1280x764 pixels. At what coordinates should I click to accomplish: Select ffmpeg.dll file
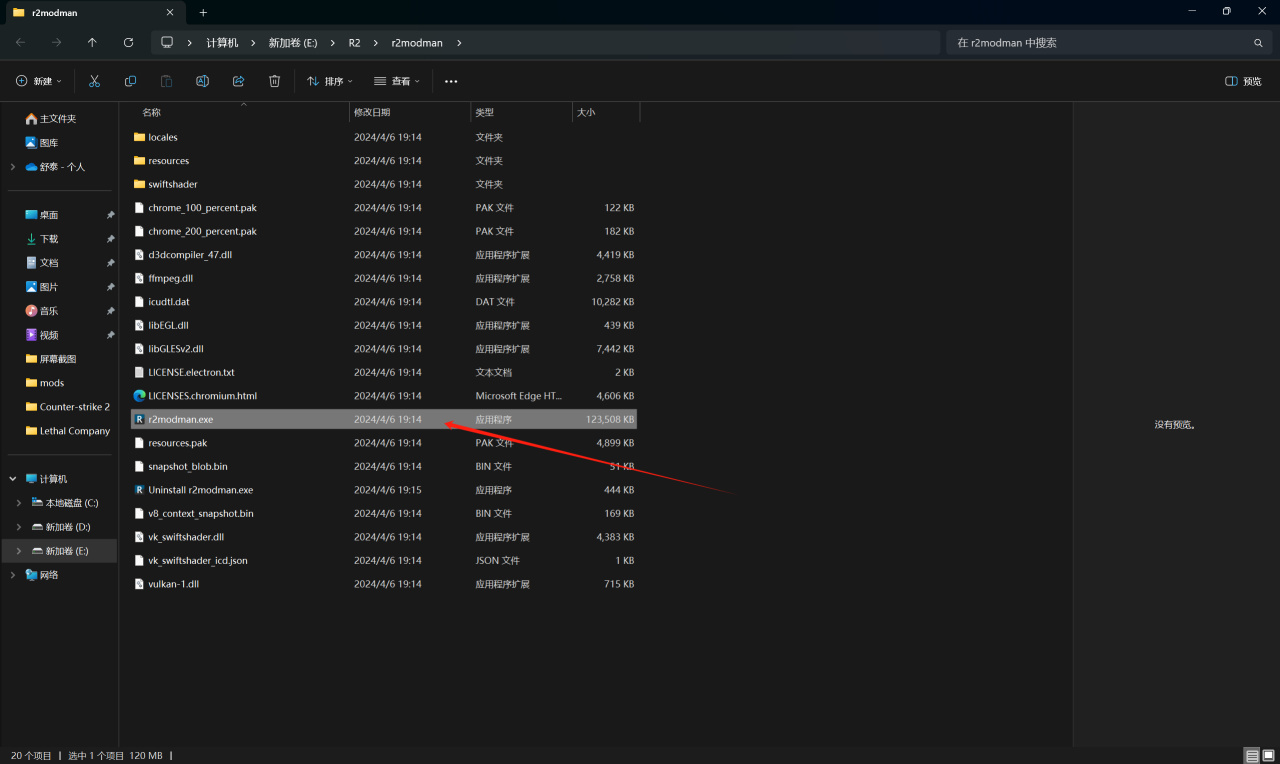[x=384, y=278]
